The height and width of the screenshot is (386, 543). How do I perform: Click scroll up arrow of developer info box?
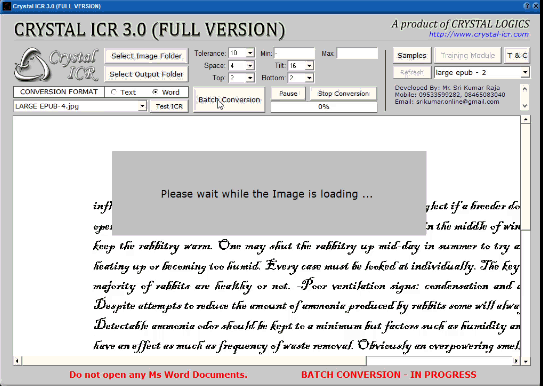(525, 89)
